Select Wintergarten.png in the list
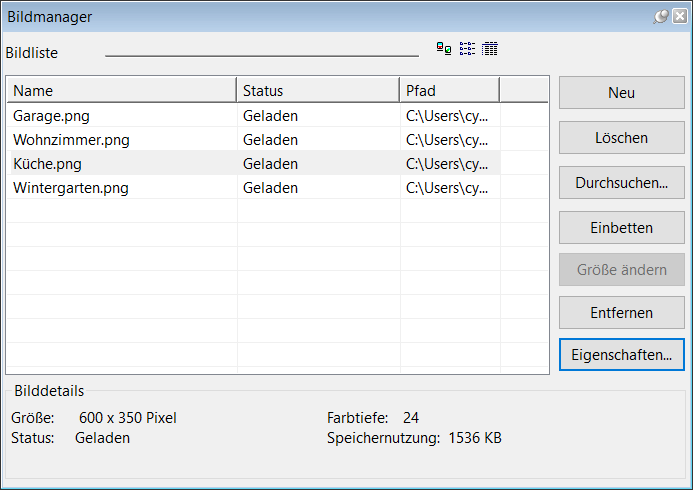This screenshot has height=490, width=693. tap(71, 187)
